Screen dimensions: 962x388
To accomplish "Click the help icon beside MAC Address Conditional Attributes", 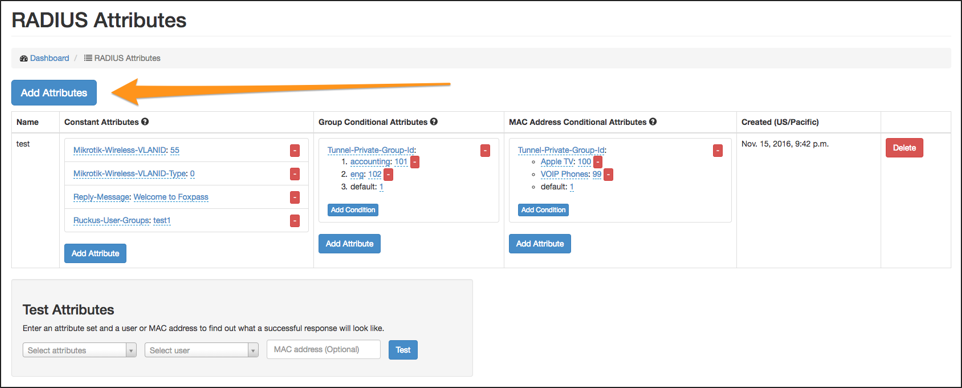I will [x=653, y=122].
